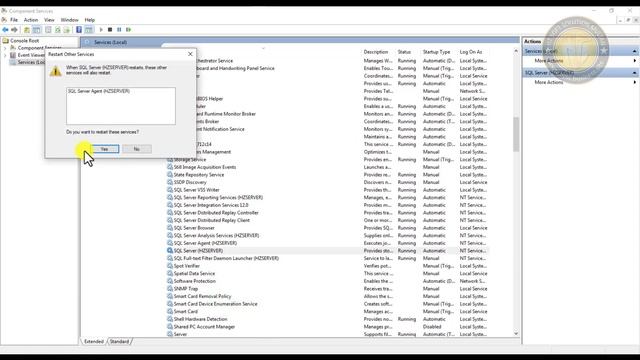
Task: Click the gear icon of Software Protection
Action: pos(170,281)
